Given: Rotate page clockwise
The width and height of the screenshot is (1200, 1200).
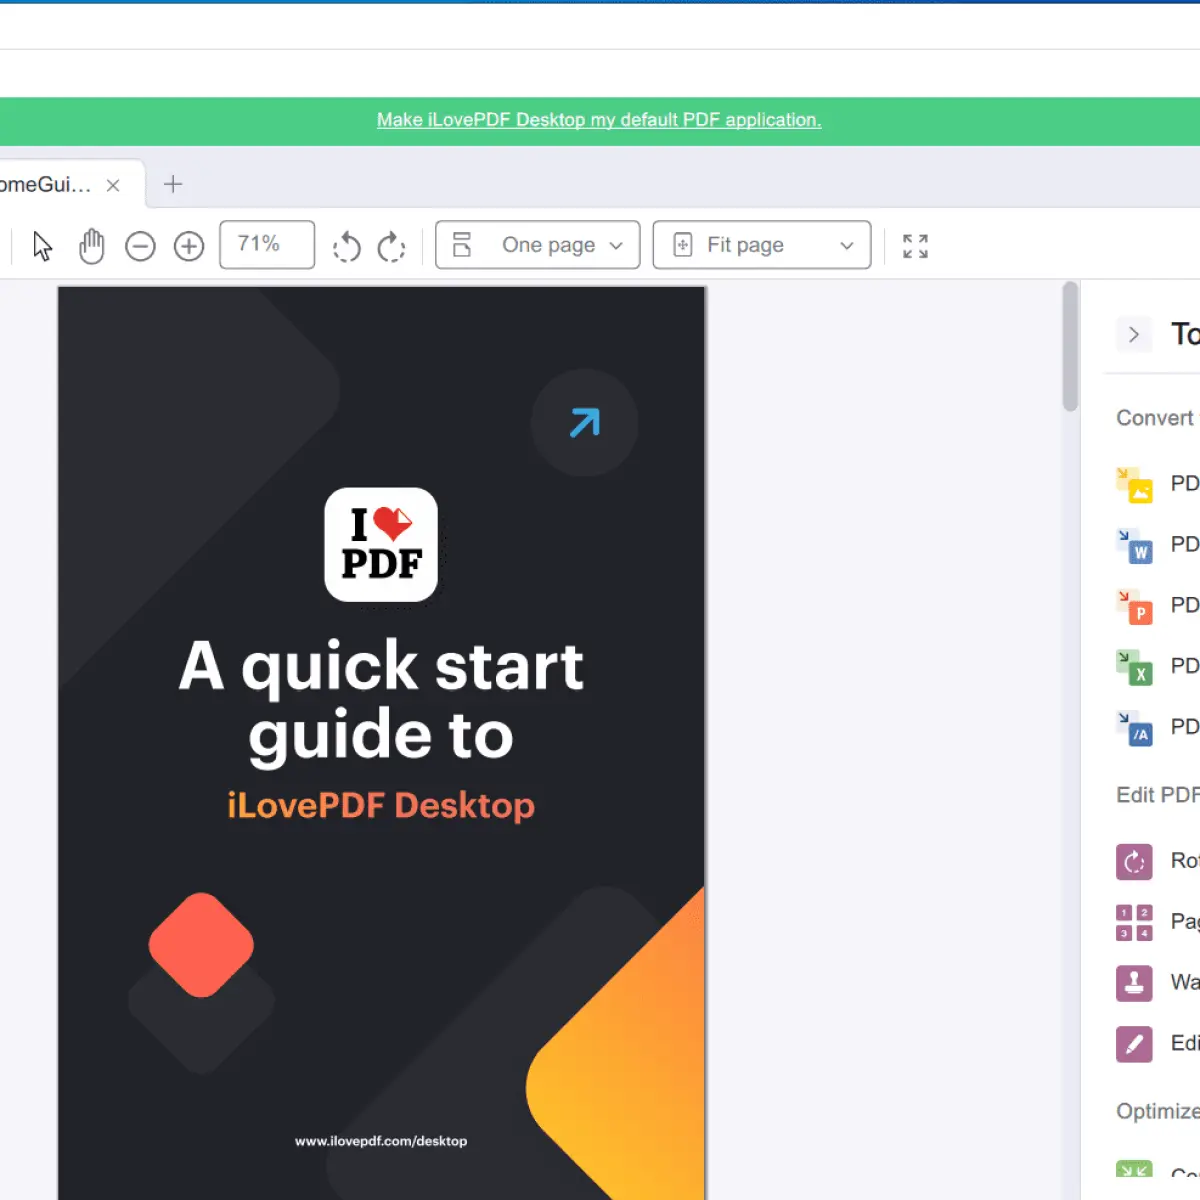Looking at the screenshot, I should pos(391,246).
